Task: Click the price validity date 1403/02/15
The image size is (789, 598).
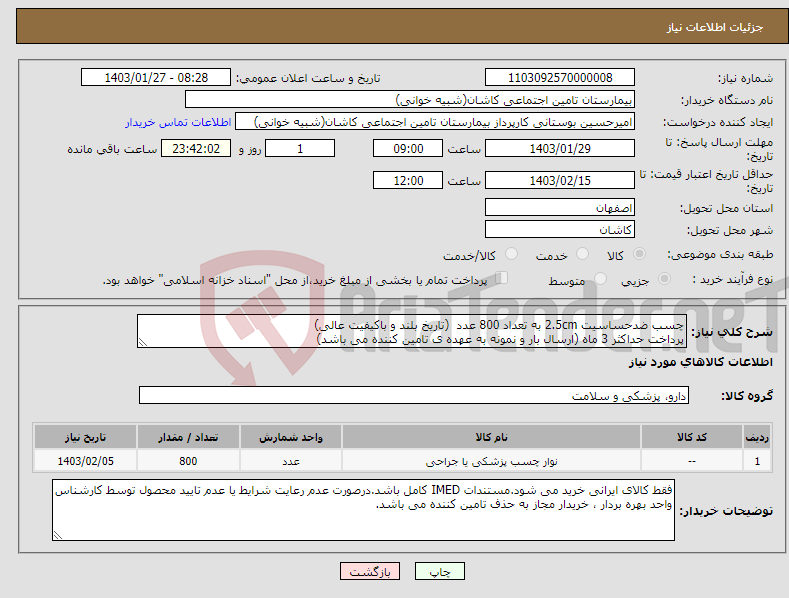Action: coord(560,180)
